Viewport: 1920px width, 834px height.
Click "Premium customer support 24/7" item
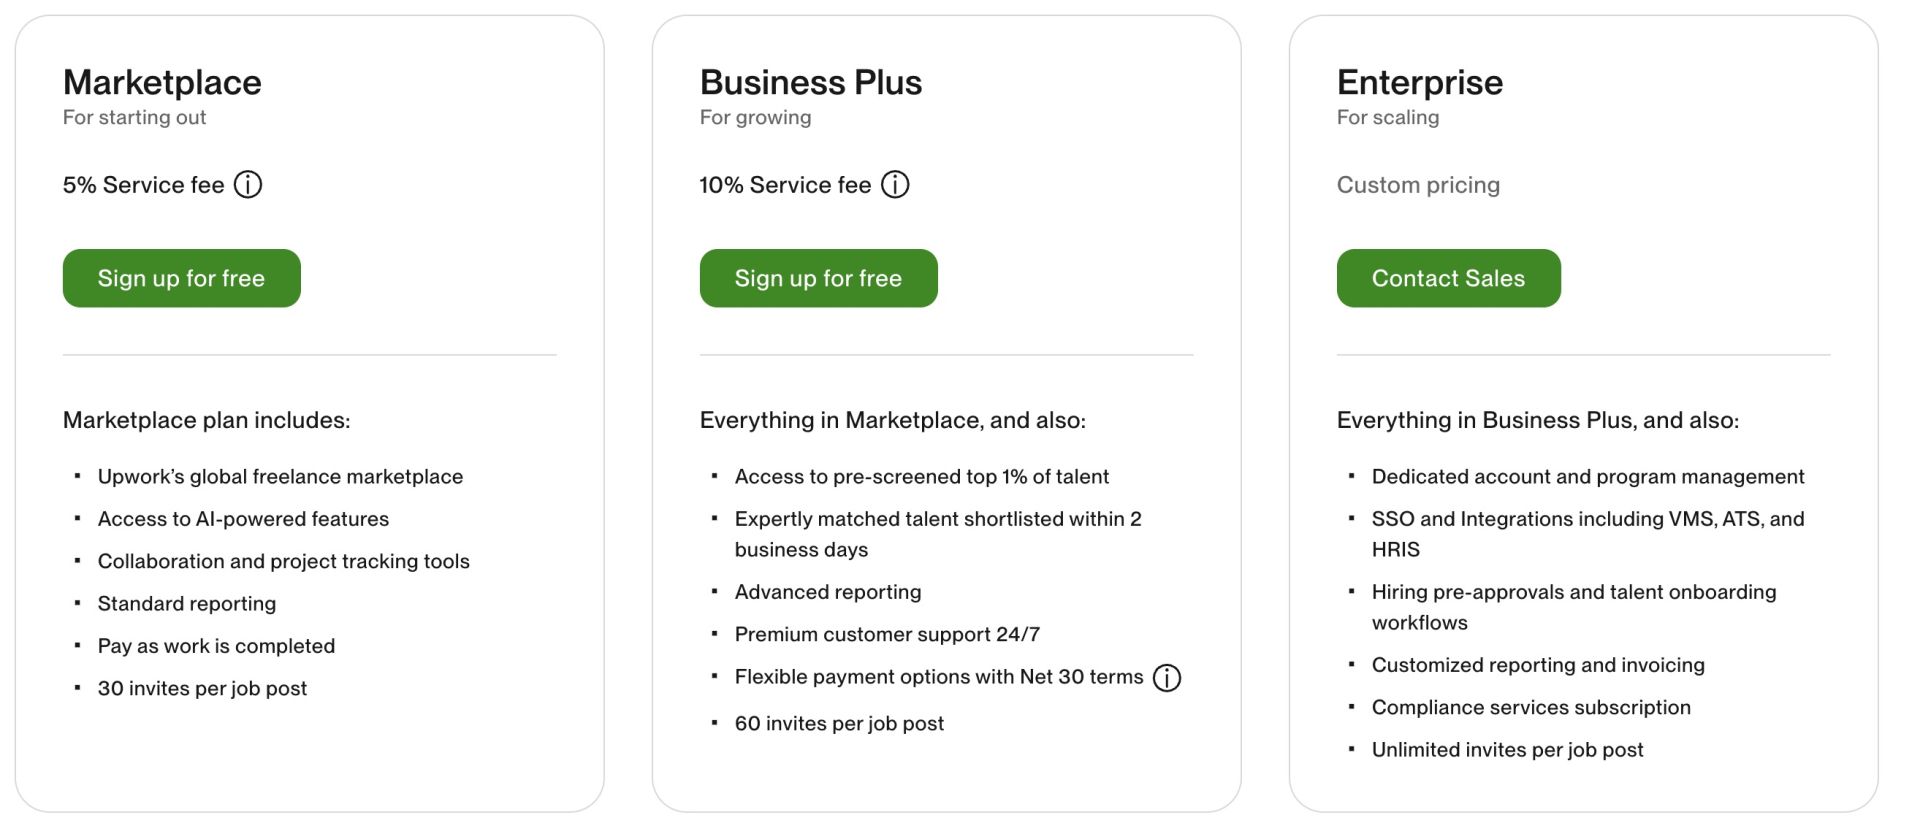click(887, 634)
